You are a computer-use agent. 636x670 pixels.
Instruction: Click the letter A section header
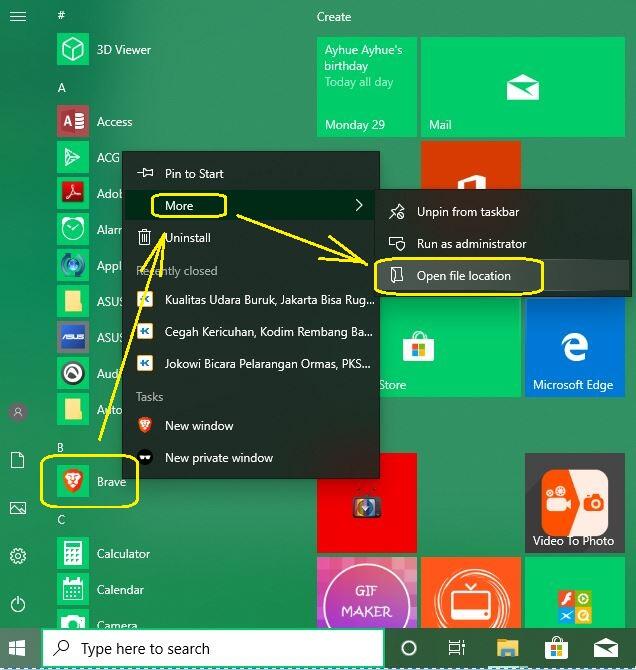62,88
